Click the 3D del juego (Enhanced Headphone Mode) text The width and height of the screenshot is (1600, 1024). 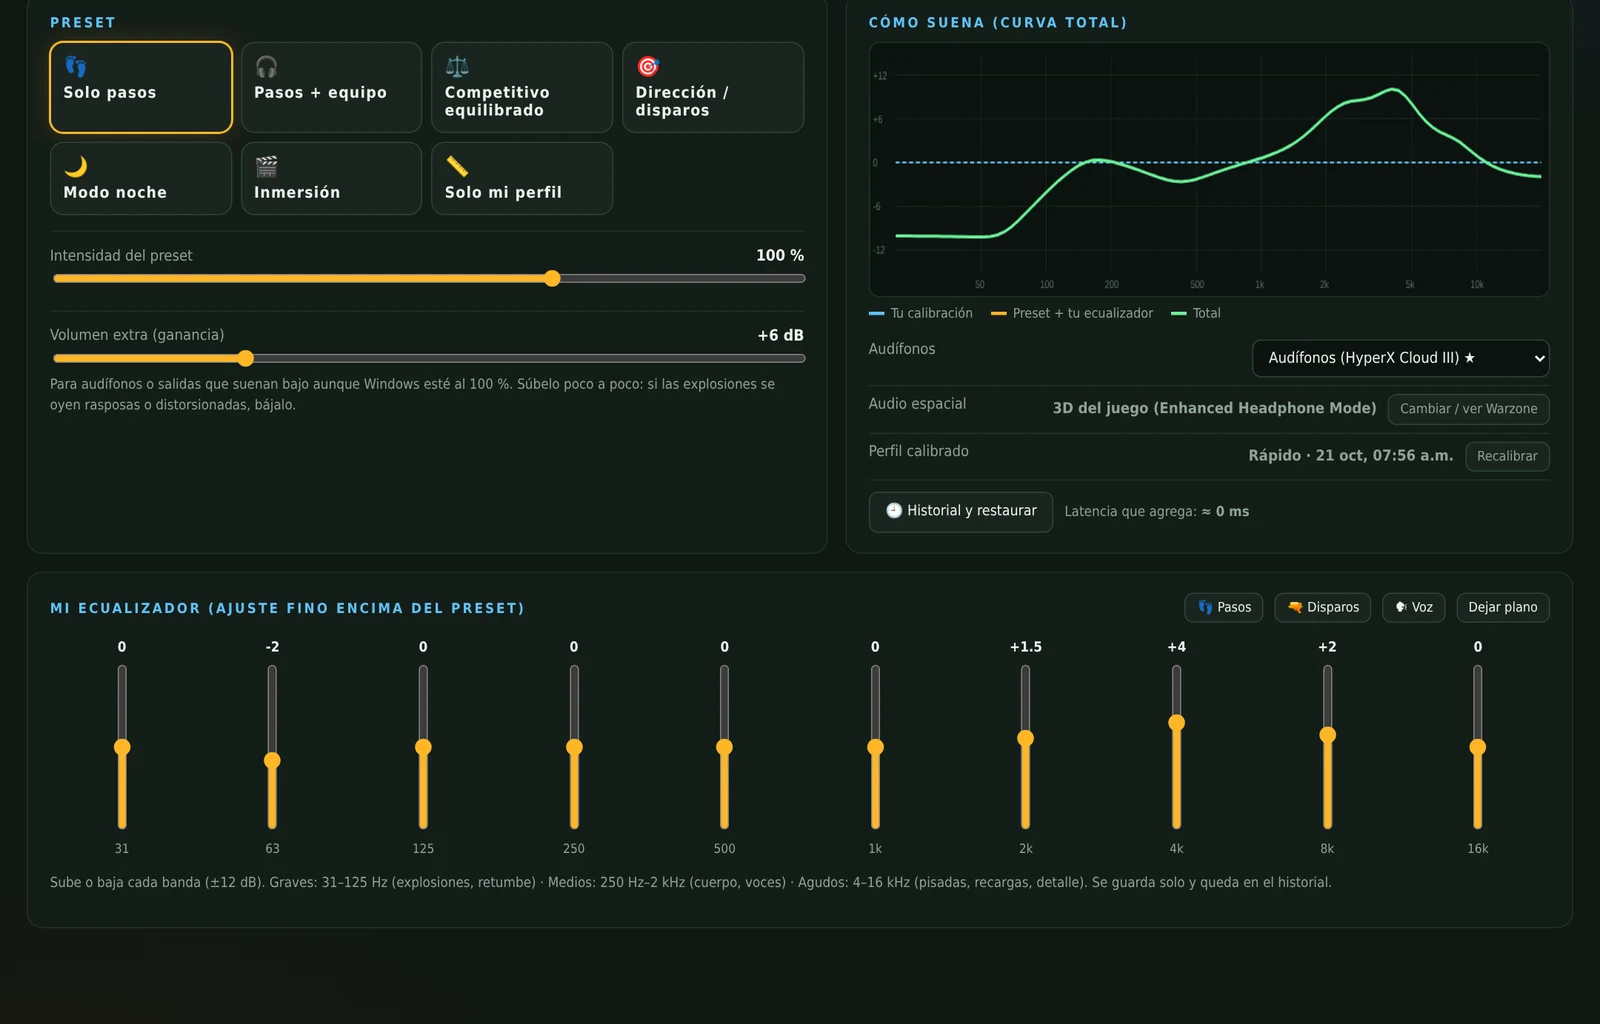click(1214, 408)
